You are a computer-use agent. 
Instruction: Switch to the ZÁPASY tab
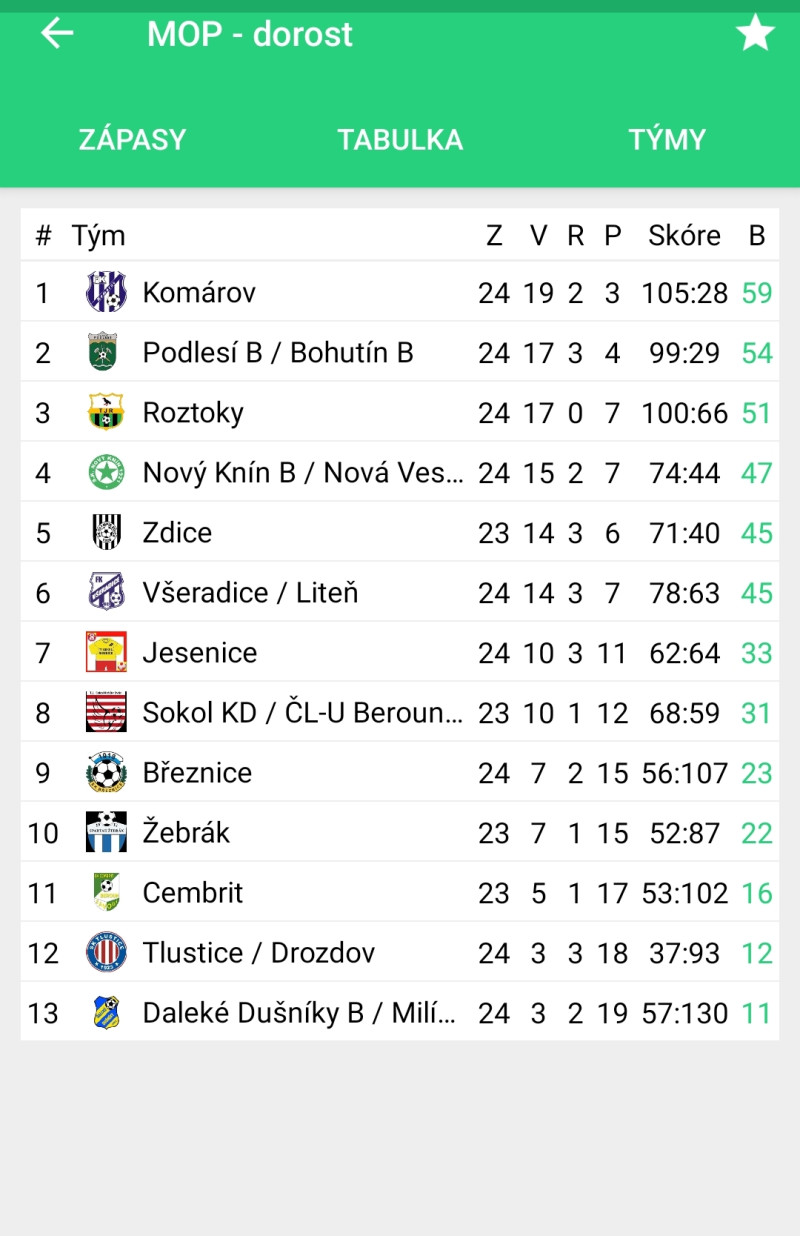click(133, 139)
